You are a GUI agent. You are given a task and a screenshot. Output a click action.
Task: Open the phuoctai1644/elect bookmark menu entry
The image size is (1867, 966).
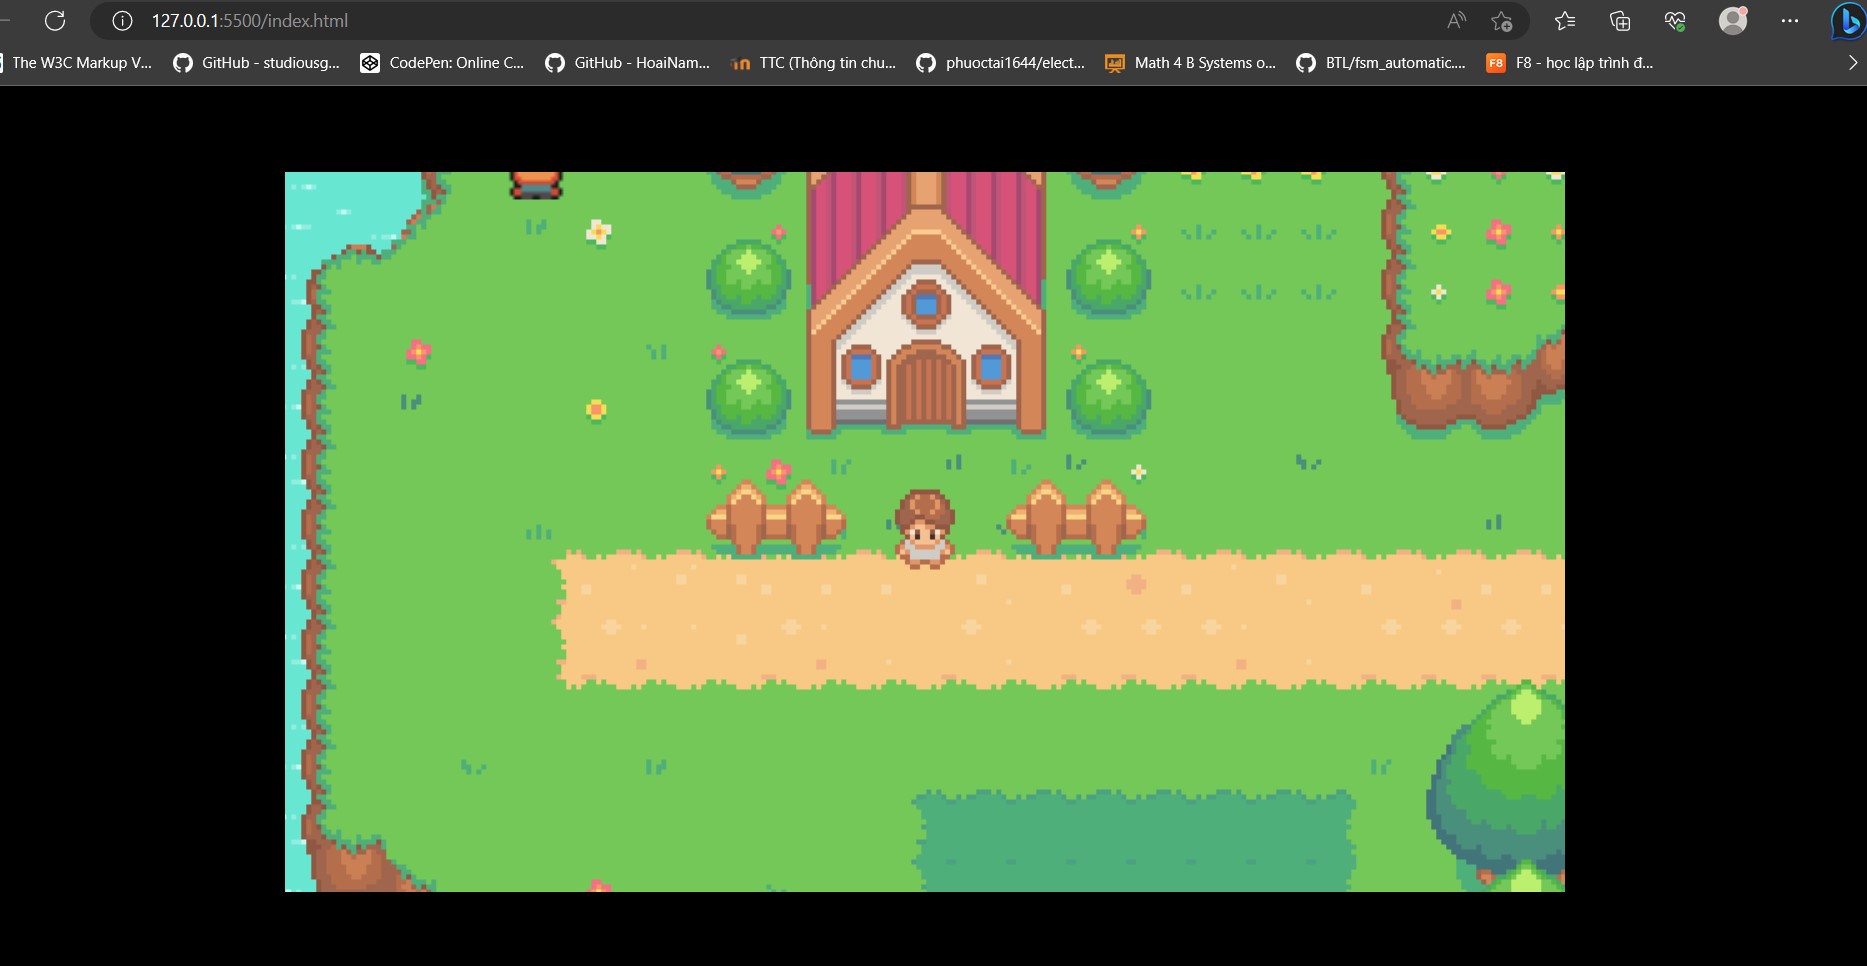(1000, 63)
